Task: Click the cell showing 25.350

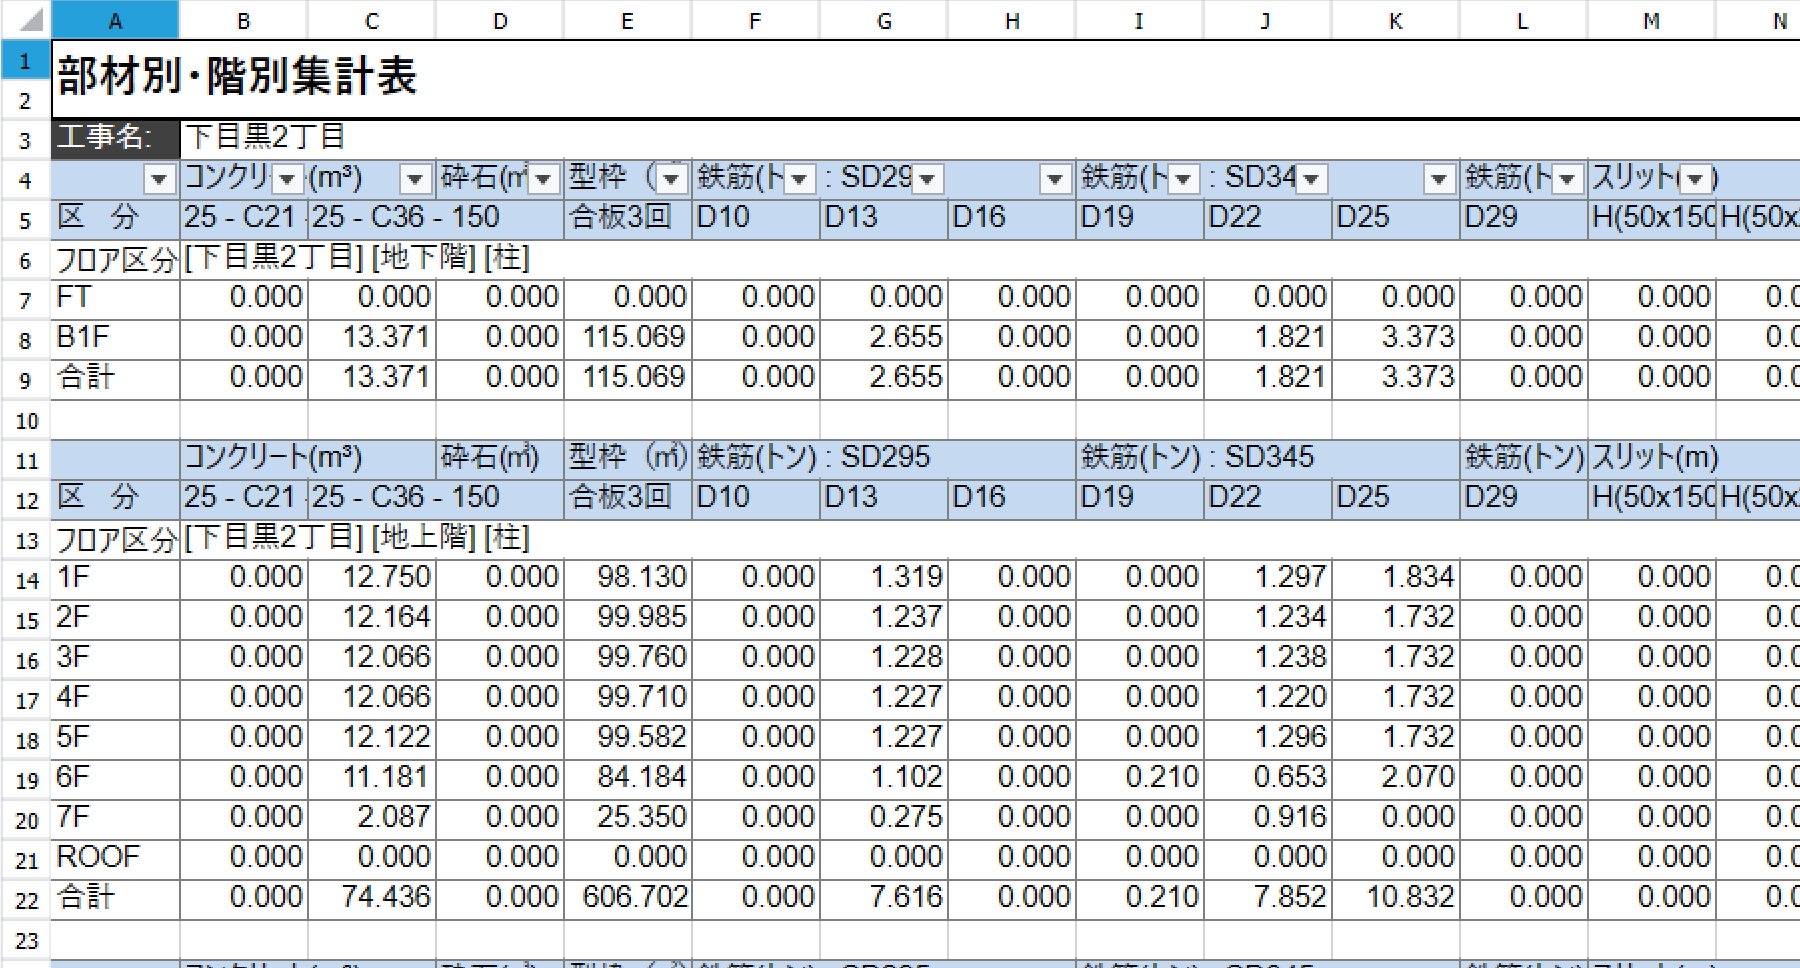Action: (627, 818)
